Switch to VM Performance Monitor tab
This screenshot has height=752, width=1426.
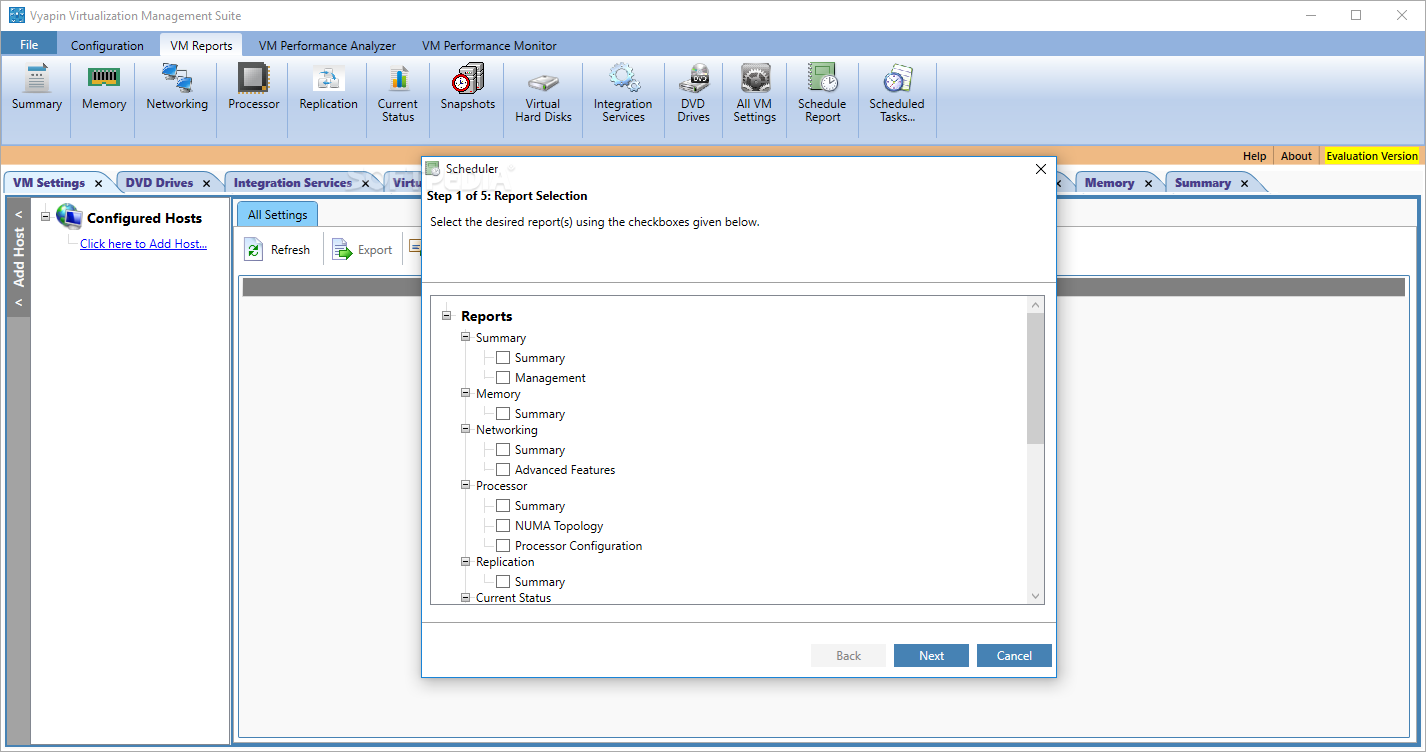489,46
